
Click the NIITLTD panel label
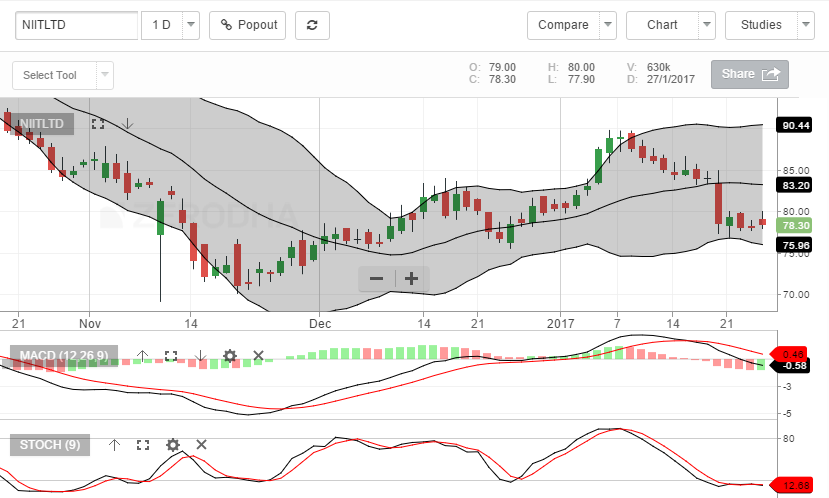(x=42, y=124)
